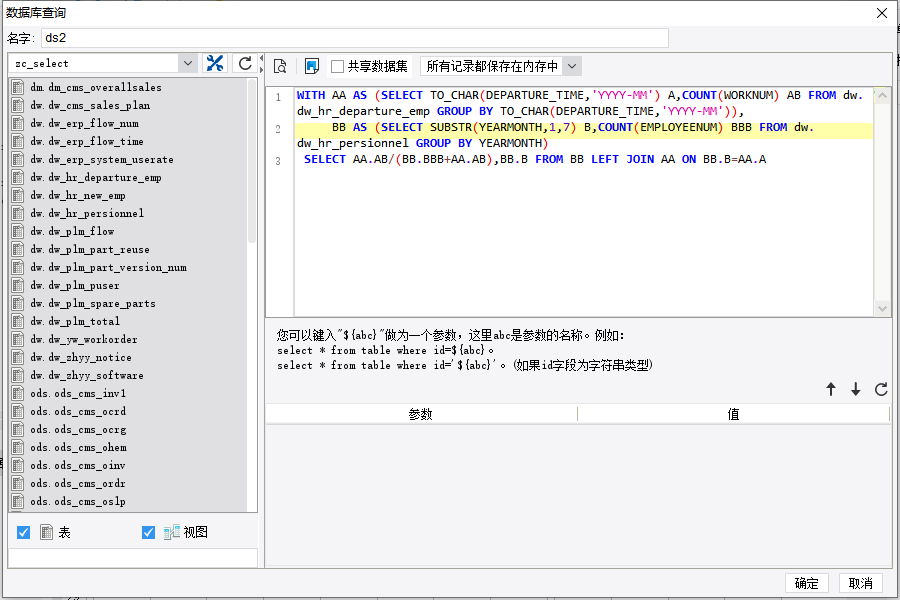Select dw.dw_hr_new_emp table
This screenshot has width=900, height=600.
click(77, 196)
